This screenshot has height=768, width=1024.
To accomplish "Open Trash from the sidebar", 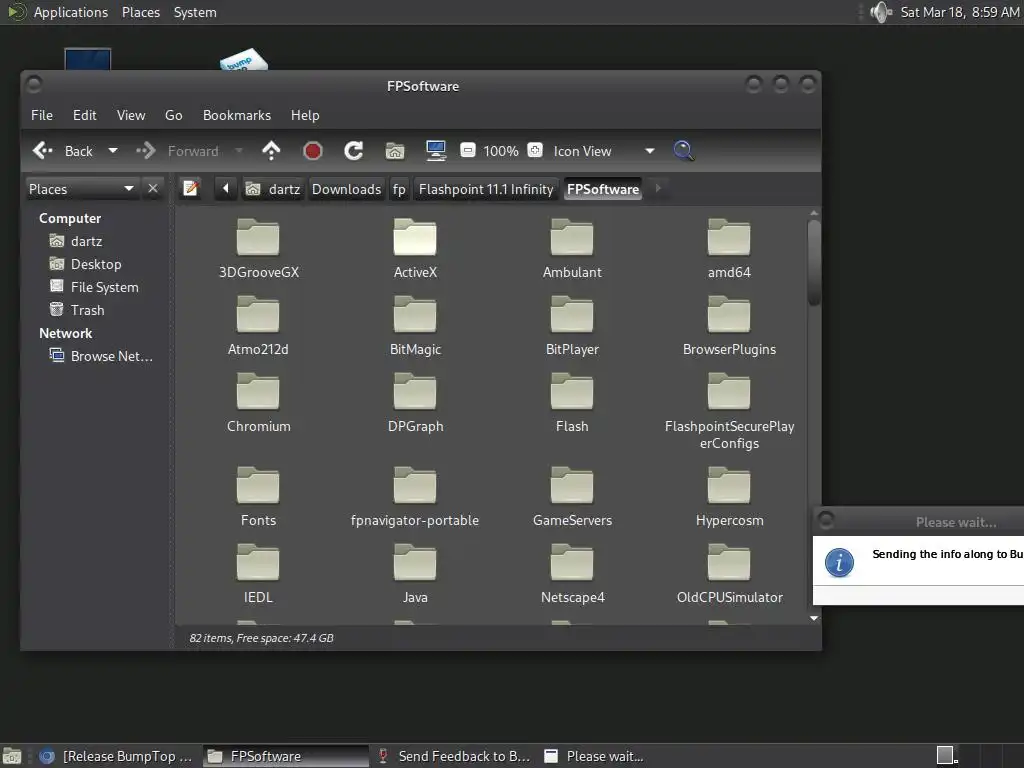I will click(77, 310).
